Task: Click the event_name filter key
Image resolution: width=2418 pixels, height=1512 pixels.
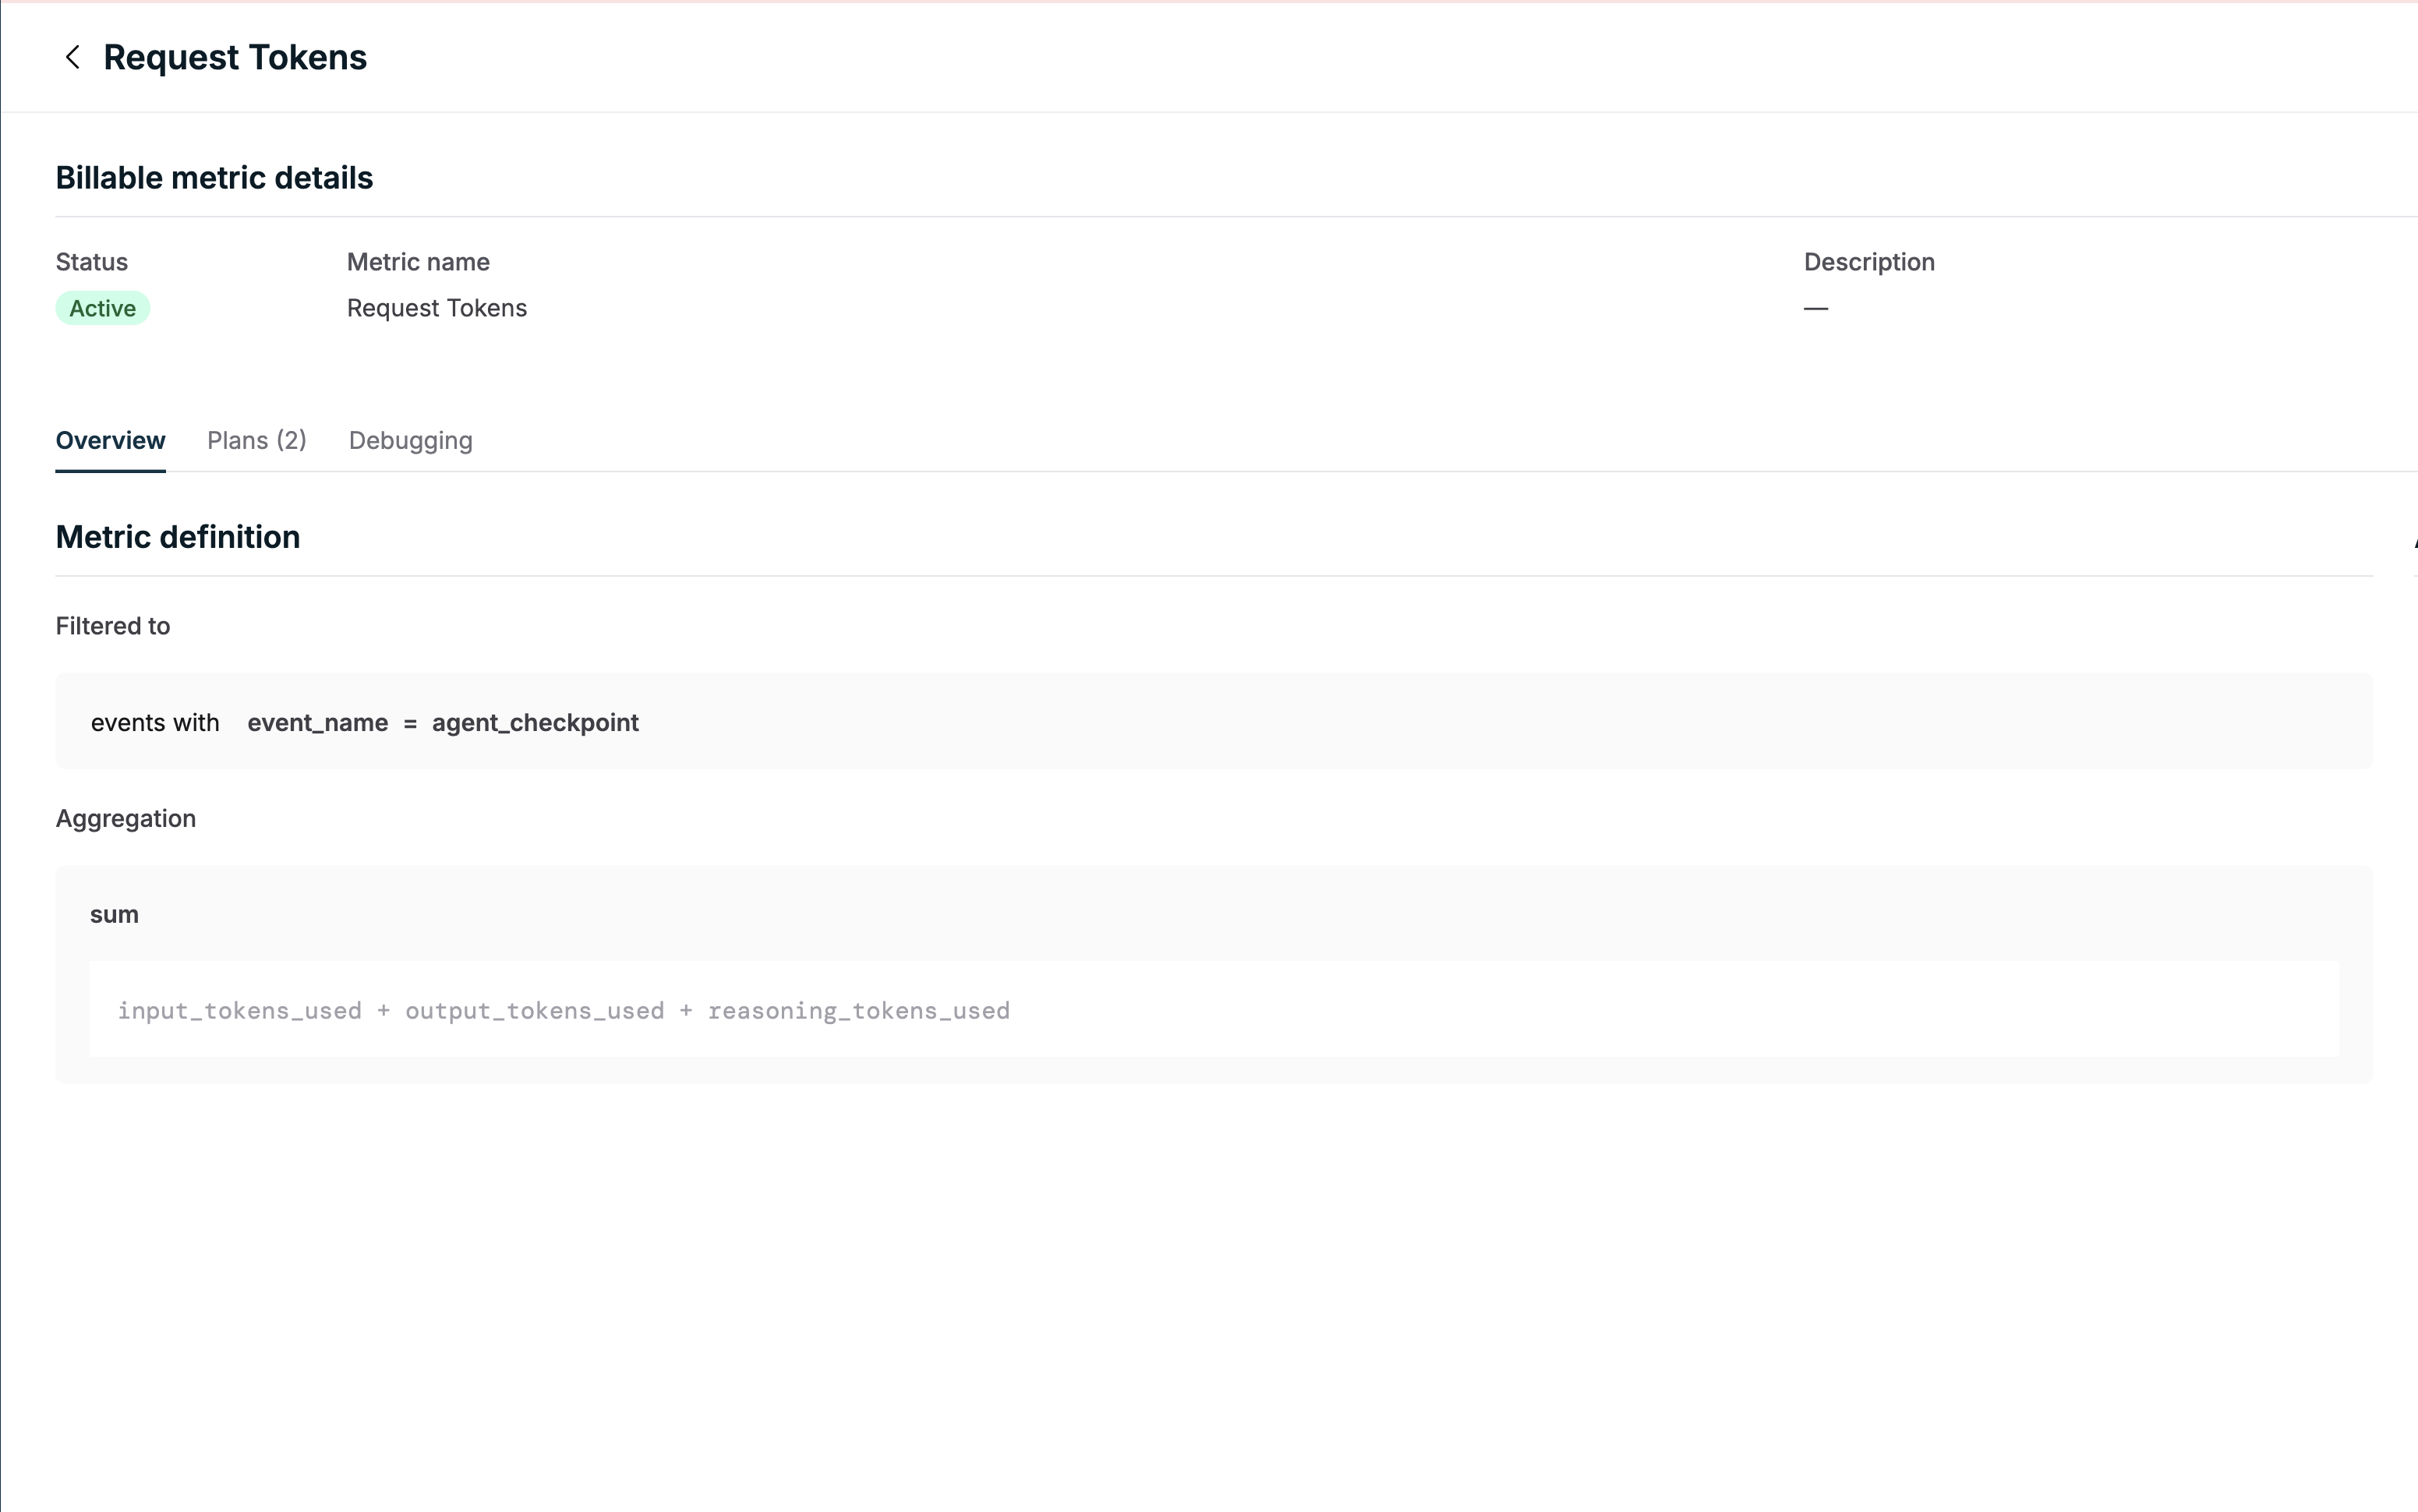Action: point(317,723)
